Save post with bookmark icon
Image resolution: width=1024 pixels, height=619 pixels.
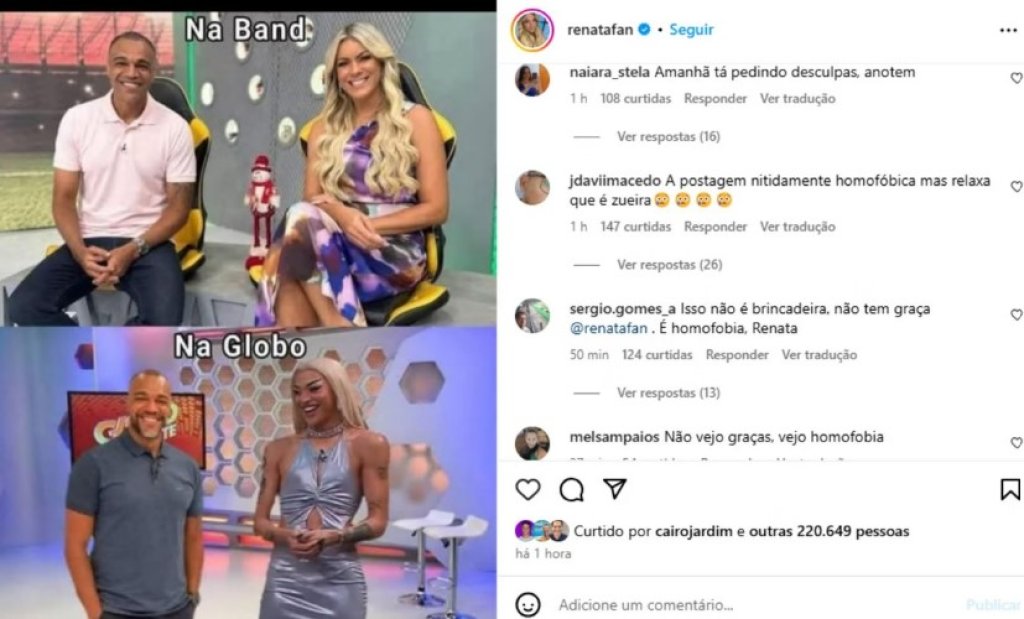point(1010,489)
